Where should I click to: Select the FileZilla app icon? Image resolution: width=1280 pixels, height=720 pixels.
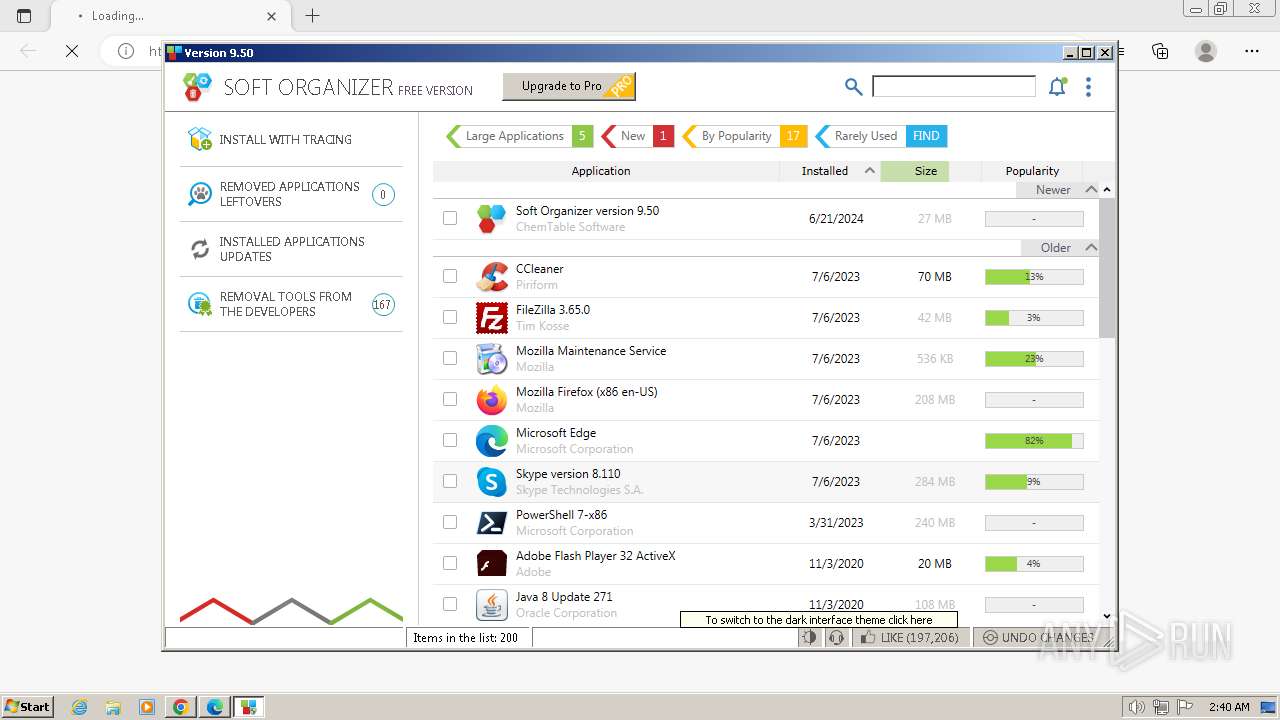[x=492, y=318]
